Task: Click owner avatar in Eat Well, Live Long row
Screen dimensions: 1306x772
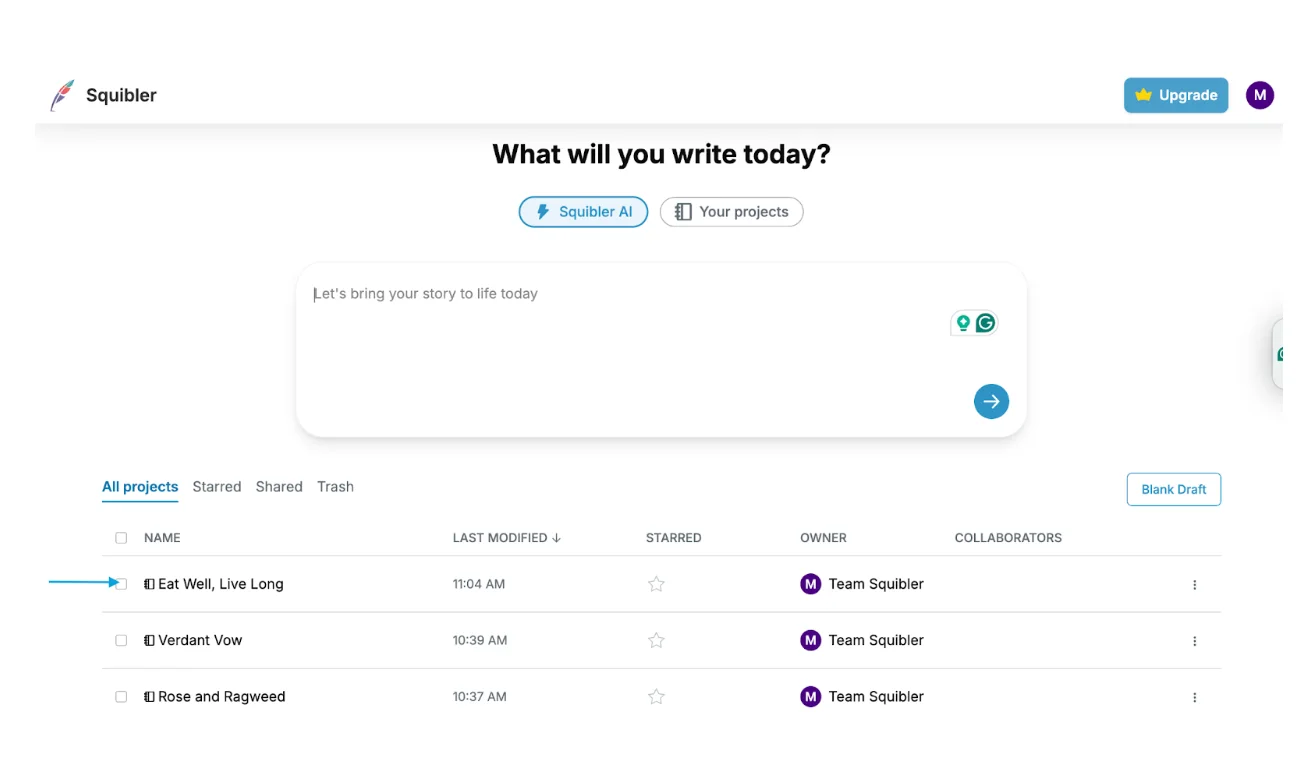Action: pyautogui.click(x=810, y=584)
